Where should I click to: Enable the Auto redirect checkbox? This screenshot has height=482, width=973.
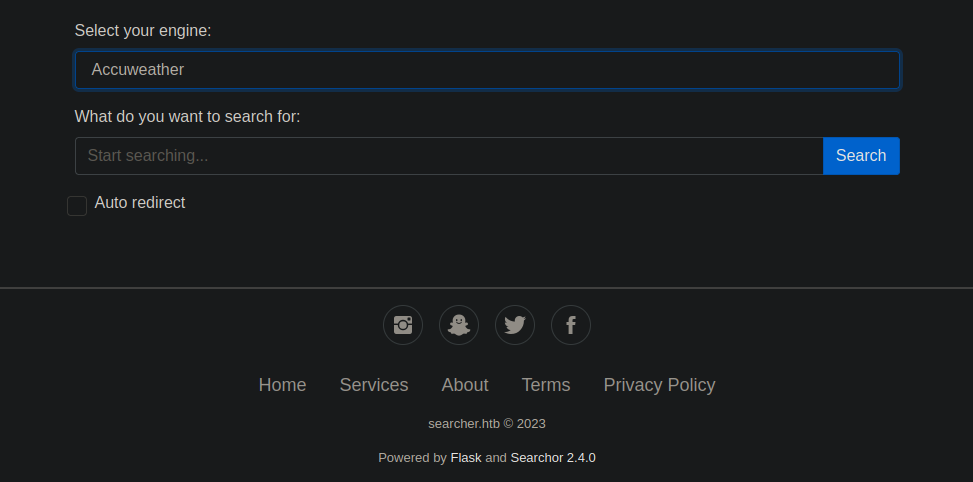coord(77,206)
